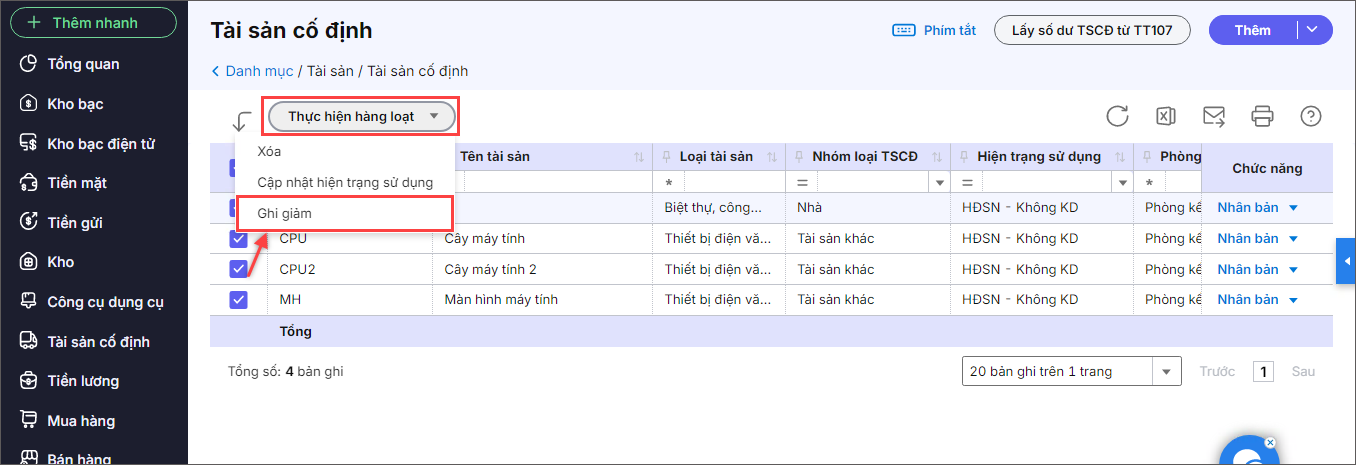Viewport: 1356px width, 465px height.
Task: Choose Cập nhật hiện trạng sử dụng option
Action: pyautogui.click(x=345, y=182)
